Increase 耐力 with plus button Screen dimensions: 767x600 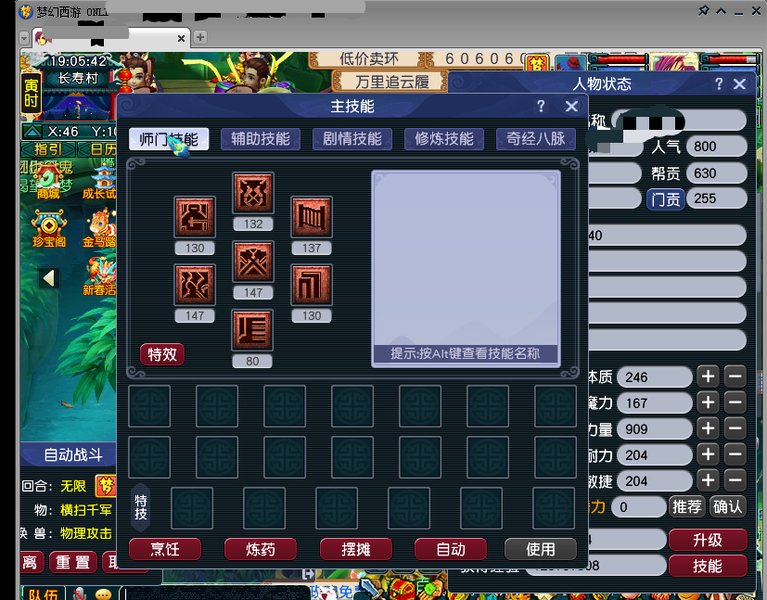coord(708,454)
